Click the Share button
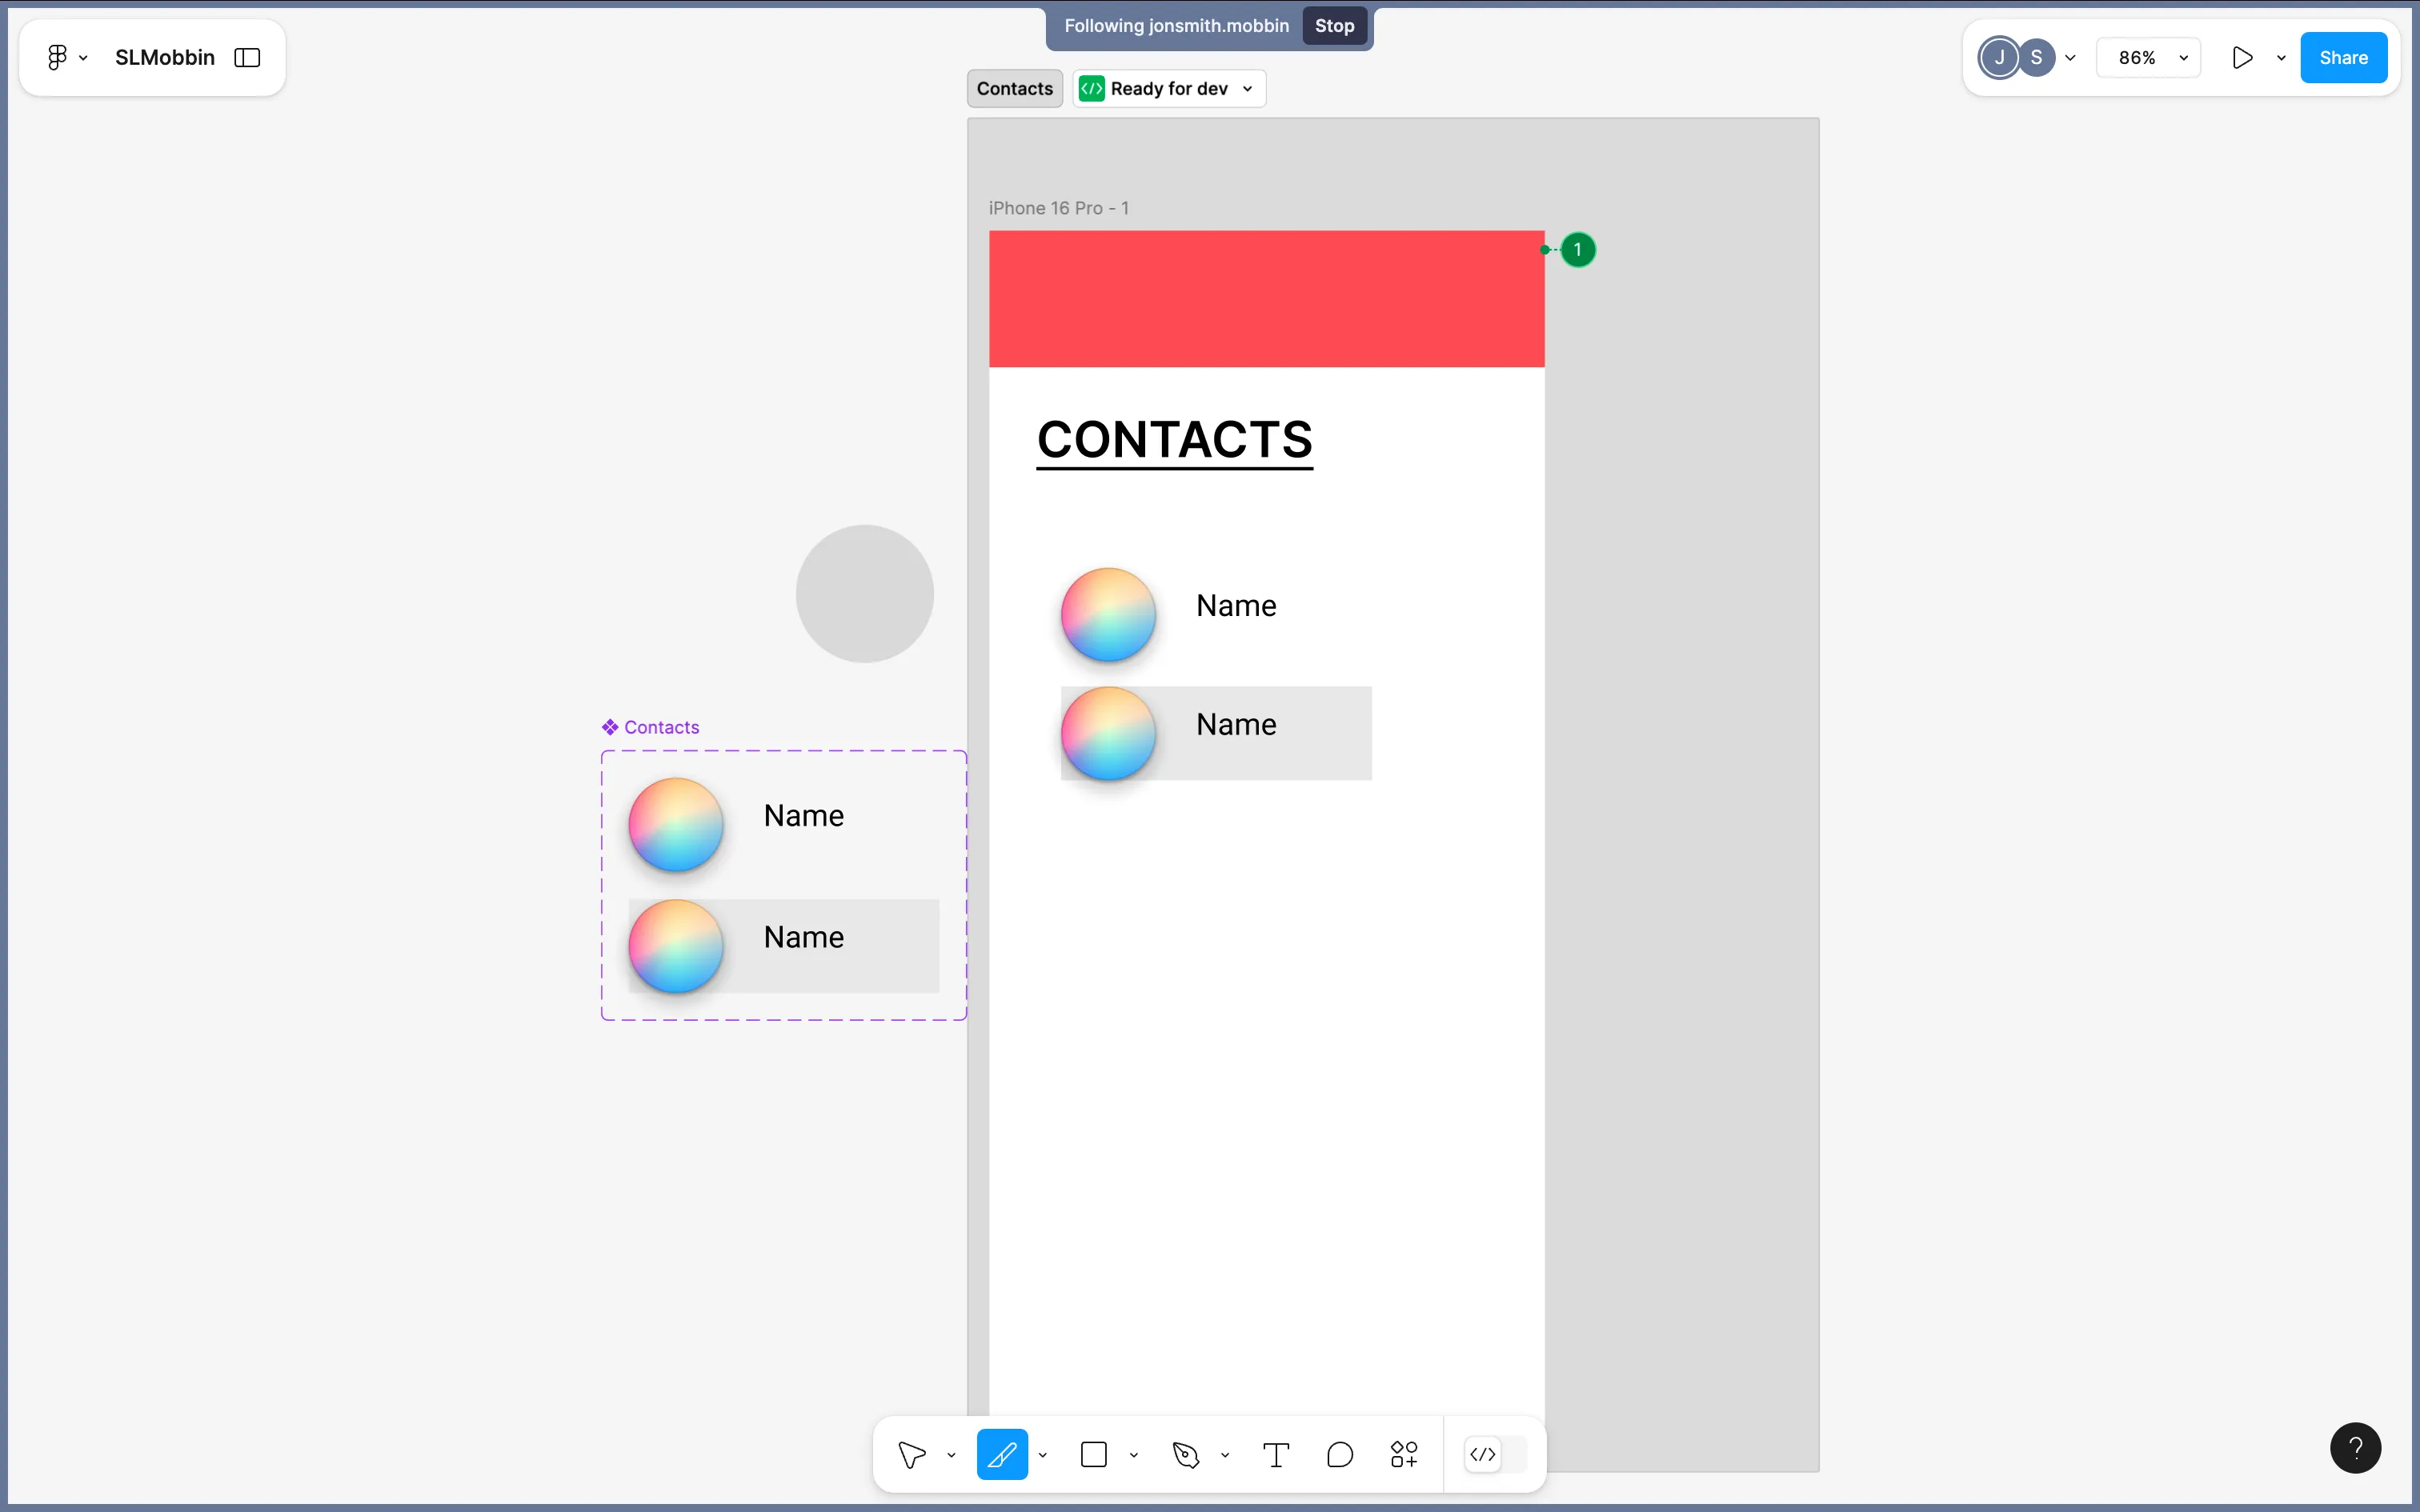2420x1512 pixels. click(2343, 58)
